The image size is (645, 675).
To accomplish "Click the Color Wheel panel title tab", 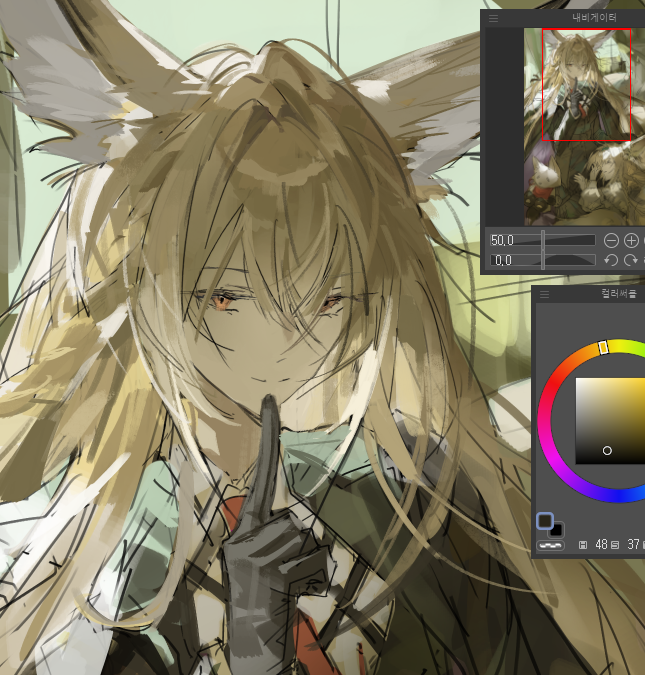I will tap(619, 294).
